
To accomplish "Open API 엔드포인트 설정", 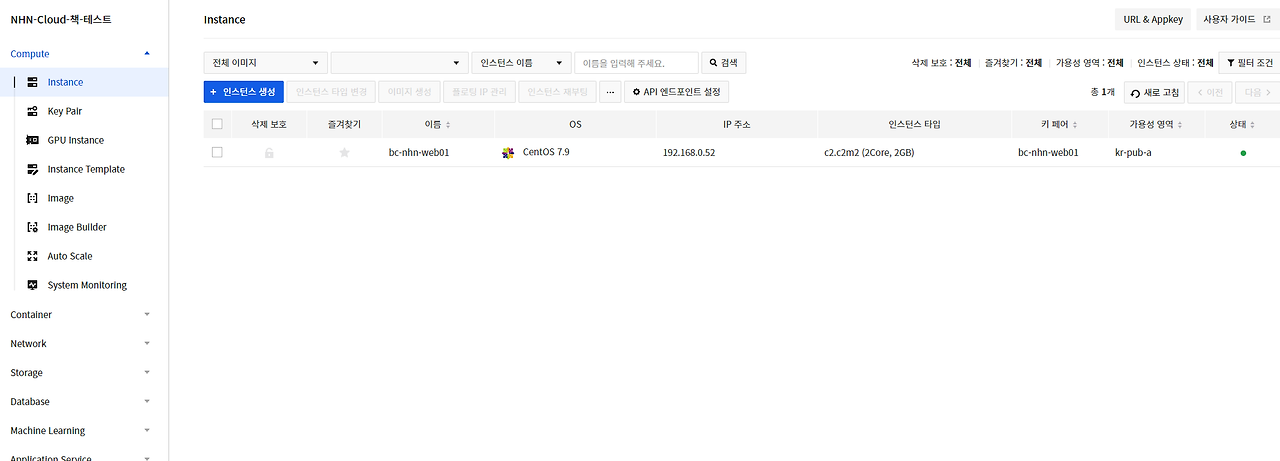I will point(676,92).
